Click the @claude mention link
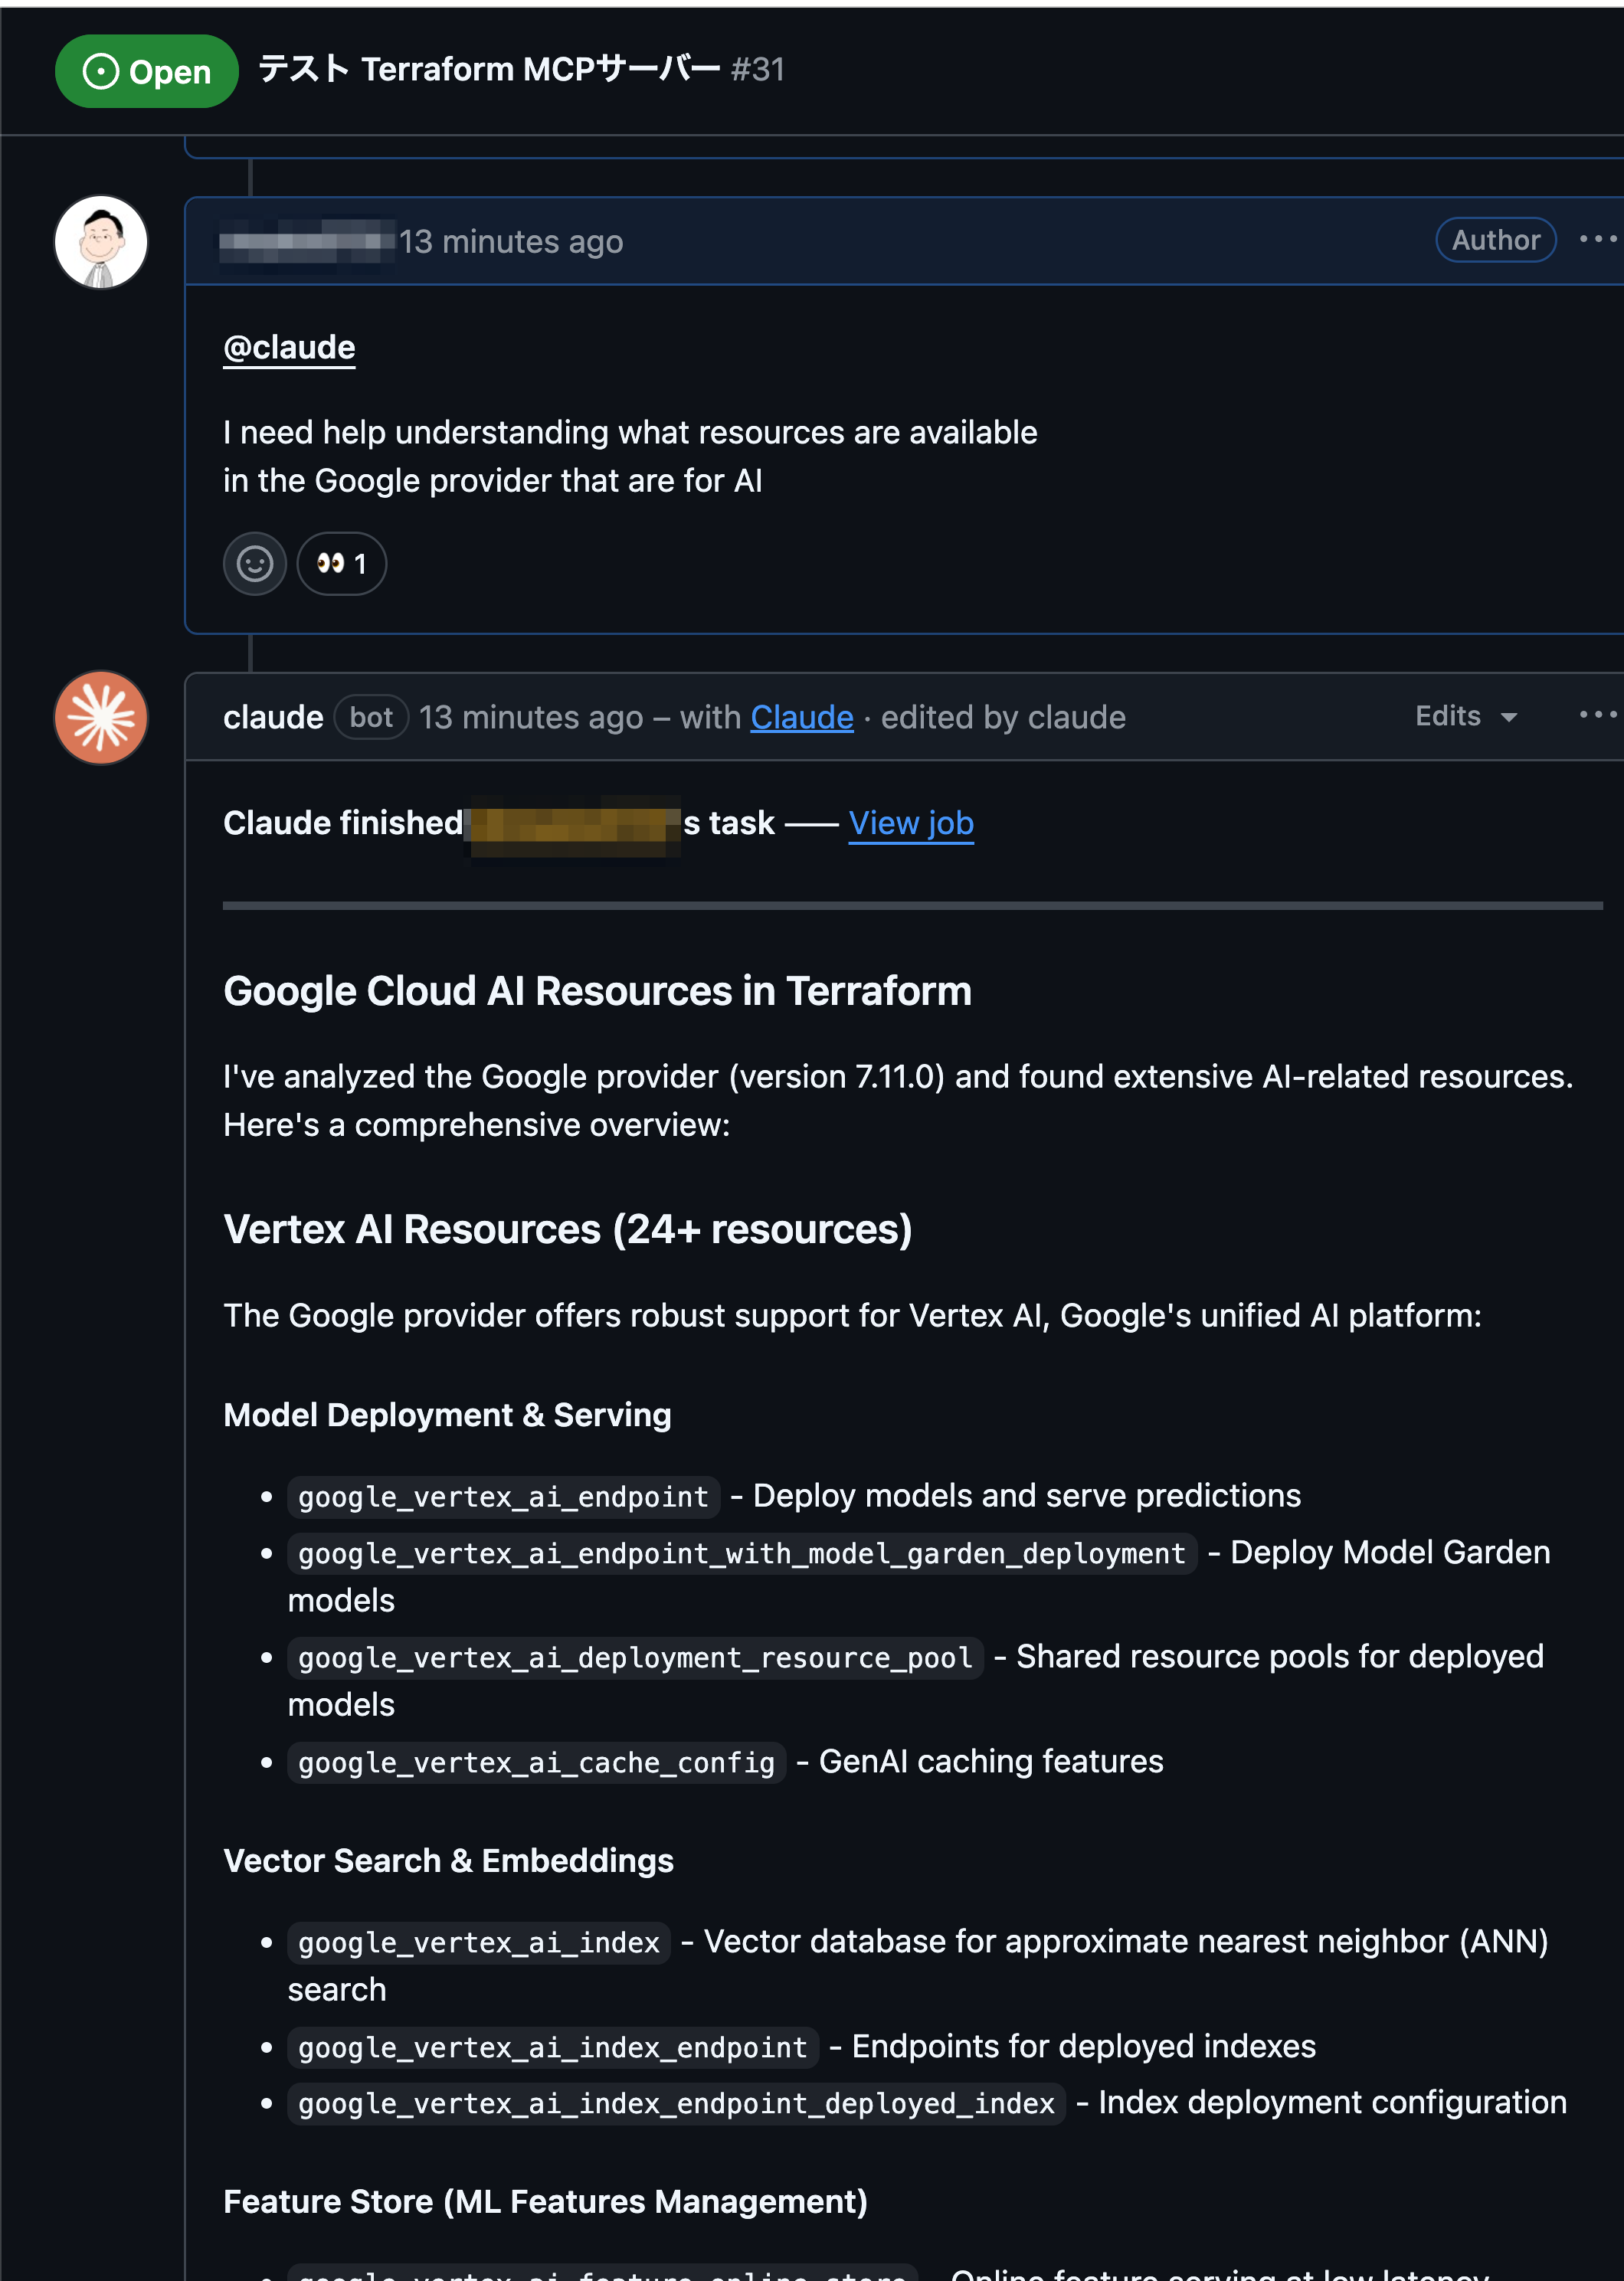1624x2281 pixels. click(x=288, y=347)
